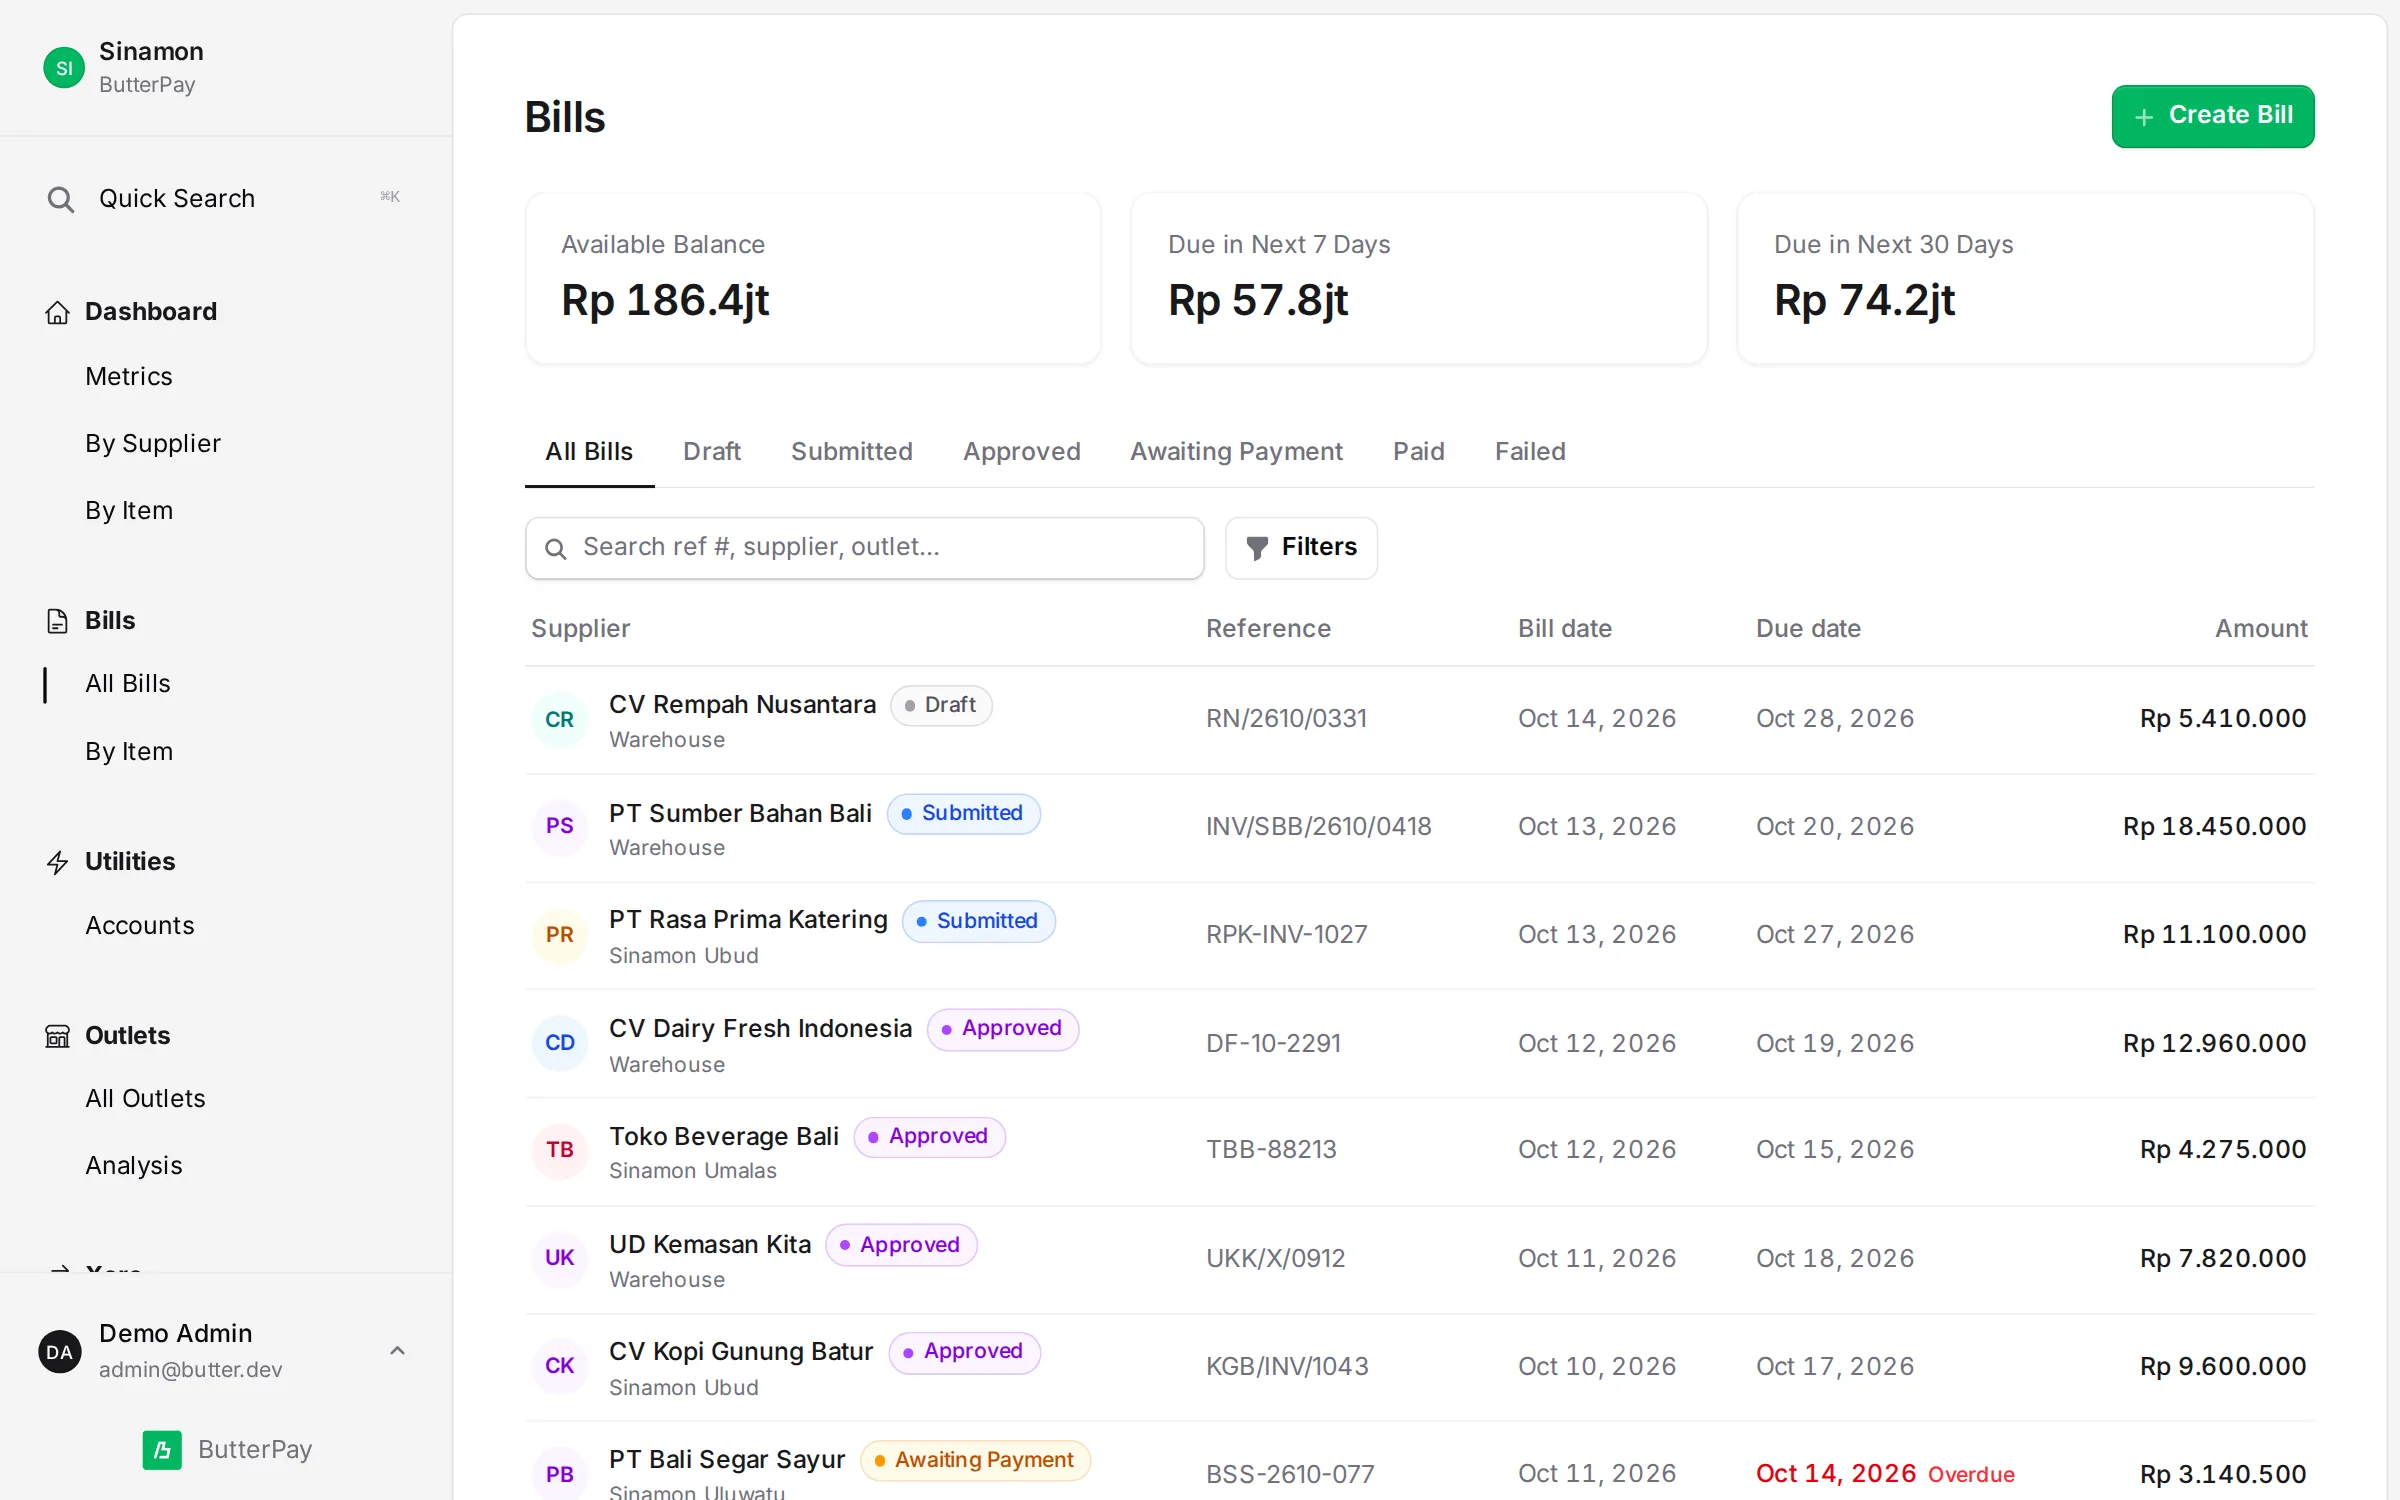Open Metrics in the sidebar
The height and width of the screenshot is (1500, 2400).
click(x=129, y=377)
